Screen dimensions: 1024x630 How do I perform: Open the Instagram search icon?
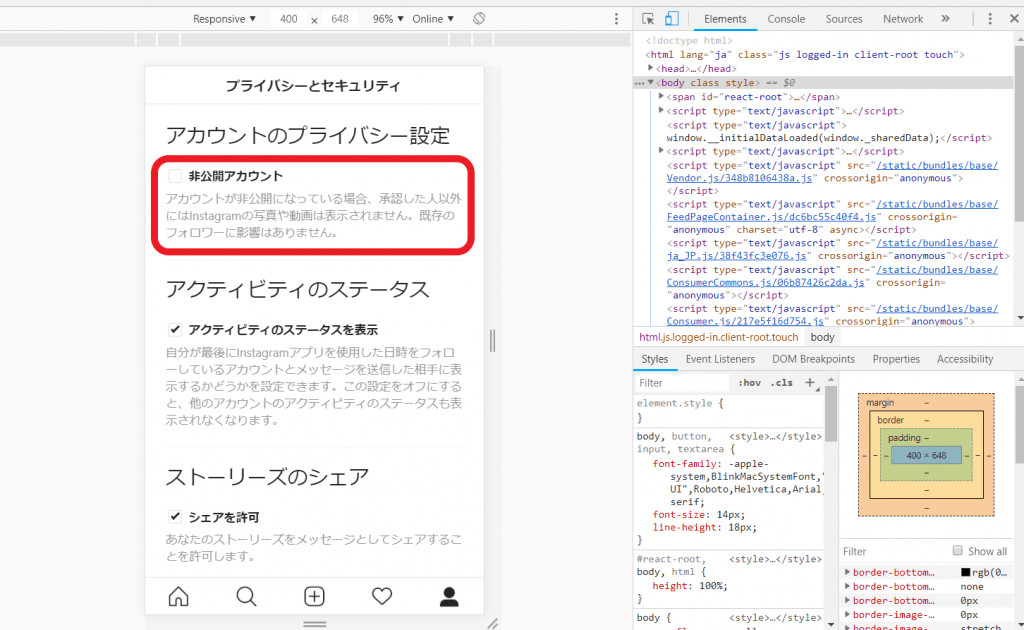[246, 597]
